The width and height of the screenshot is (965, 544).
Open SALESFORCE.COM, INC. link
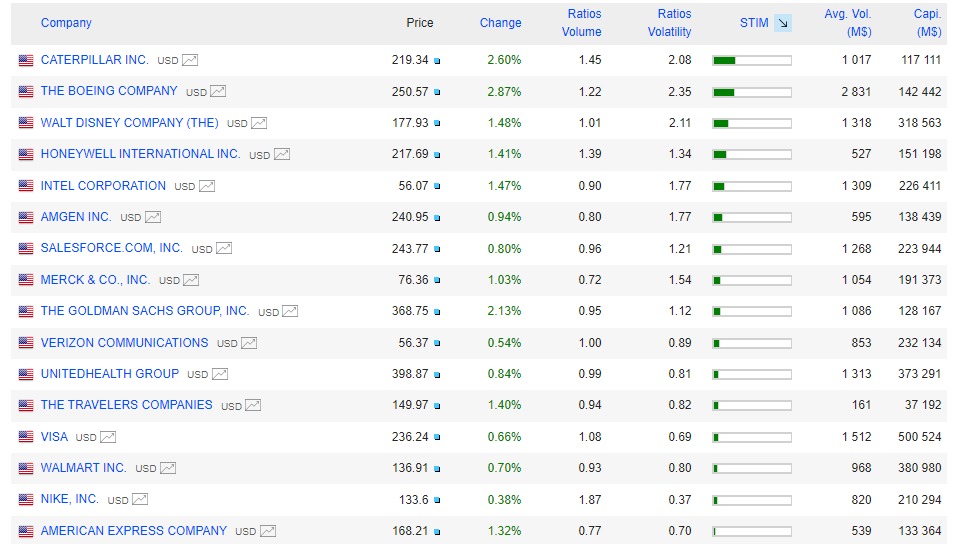click(x=111, y=248)
